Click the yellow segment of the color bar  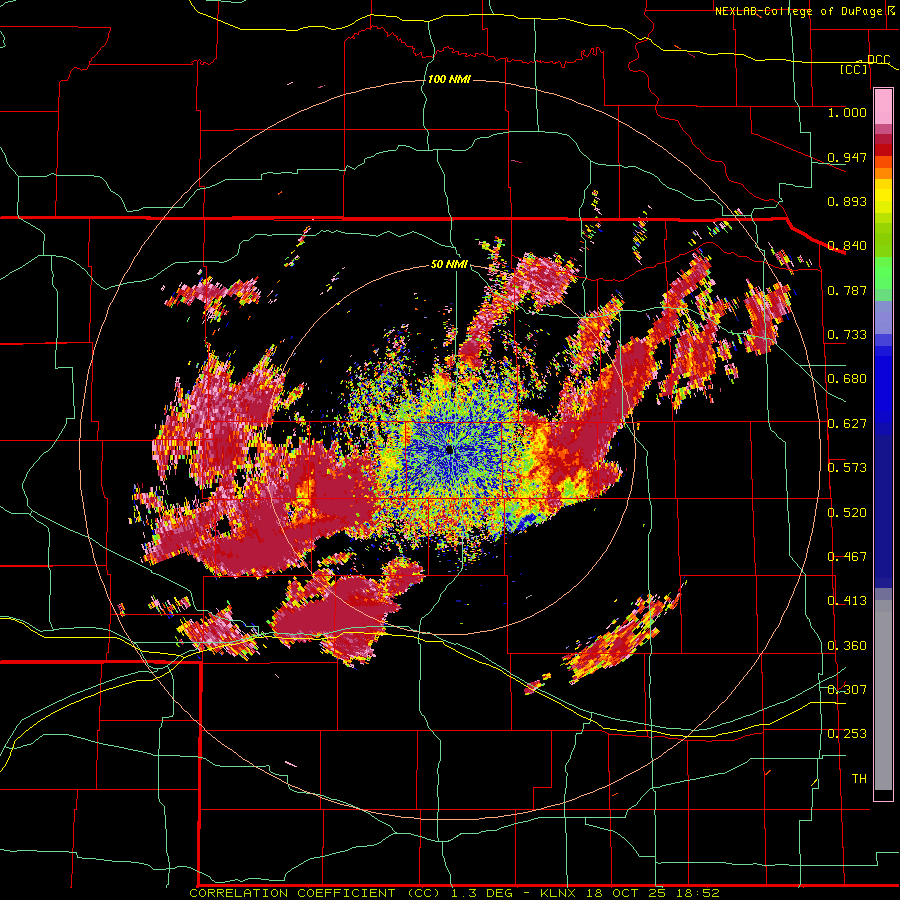[883, 196]
